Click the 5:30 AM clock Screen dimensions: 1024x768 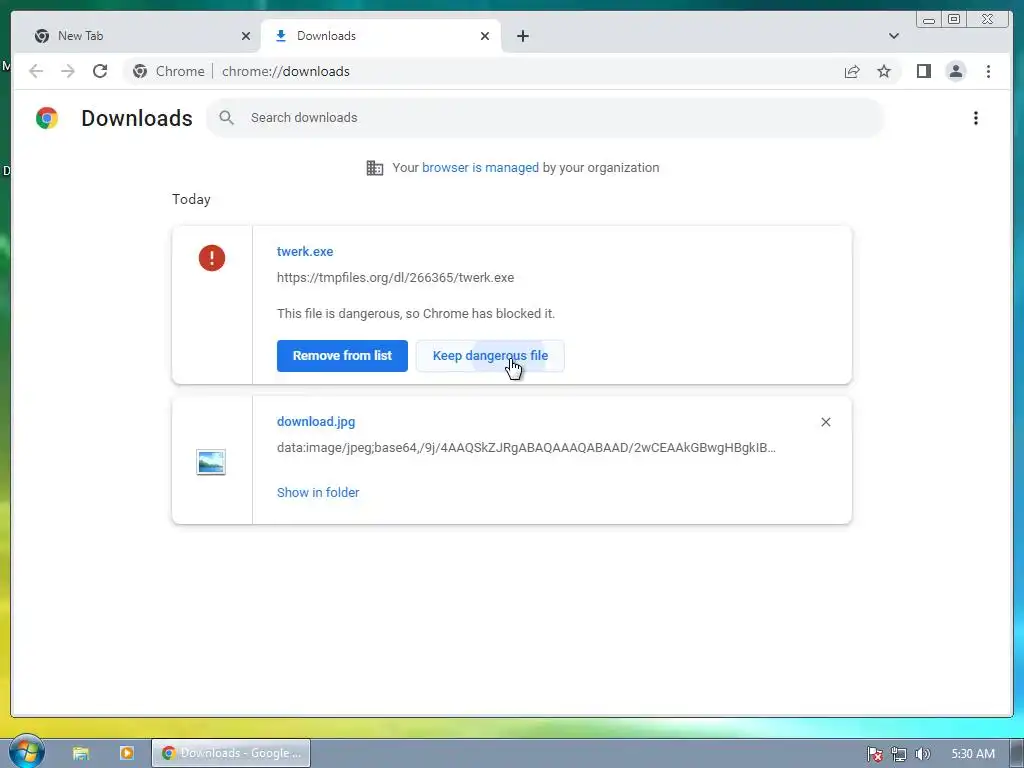pyautogui.click(x=973, y=754)
